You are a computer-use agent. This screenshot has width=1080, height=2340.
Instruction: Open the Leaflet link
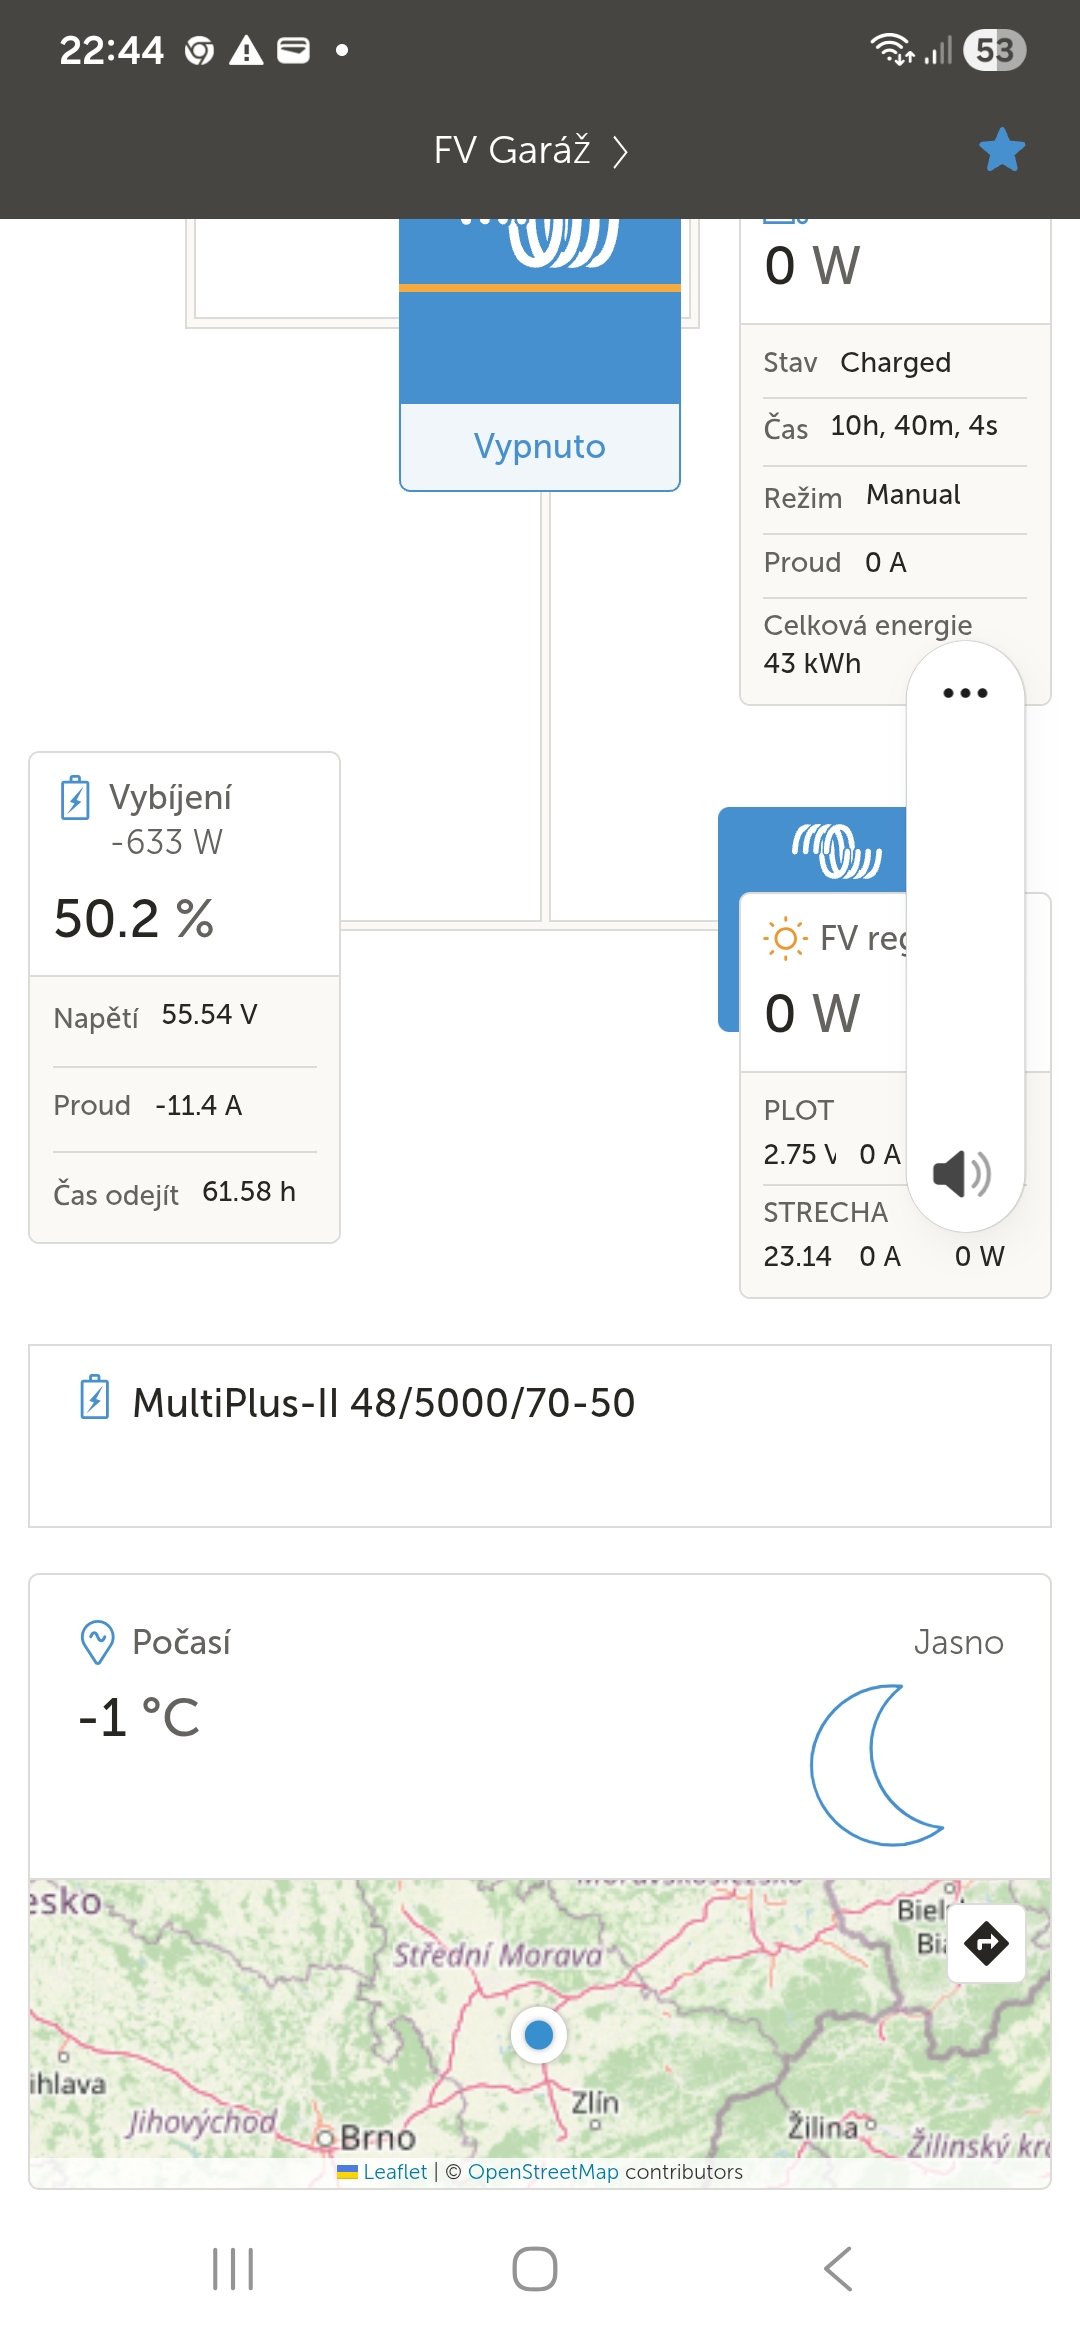394,2172
